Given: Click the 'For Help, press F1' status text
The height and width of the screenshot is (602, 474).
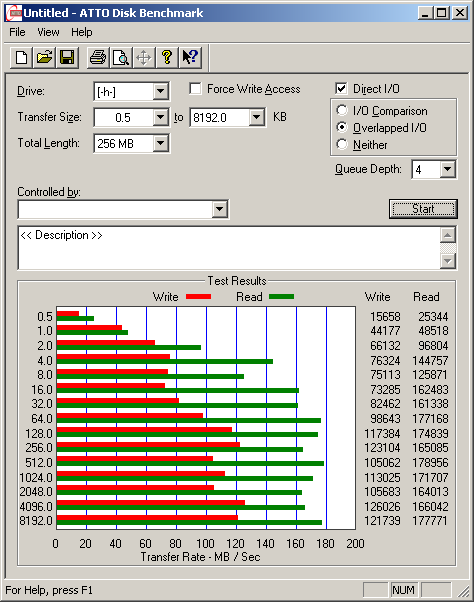Looking at the screenshot, I should click(x=49, y=590).
